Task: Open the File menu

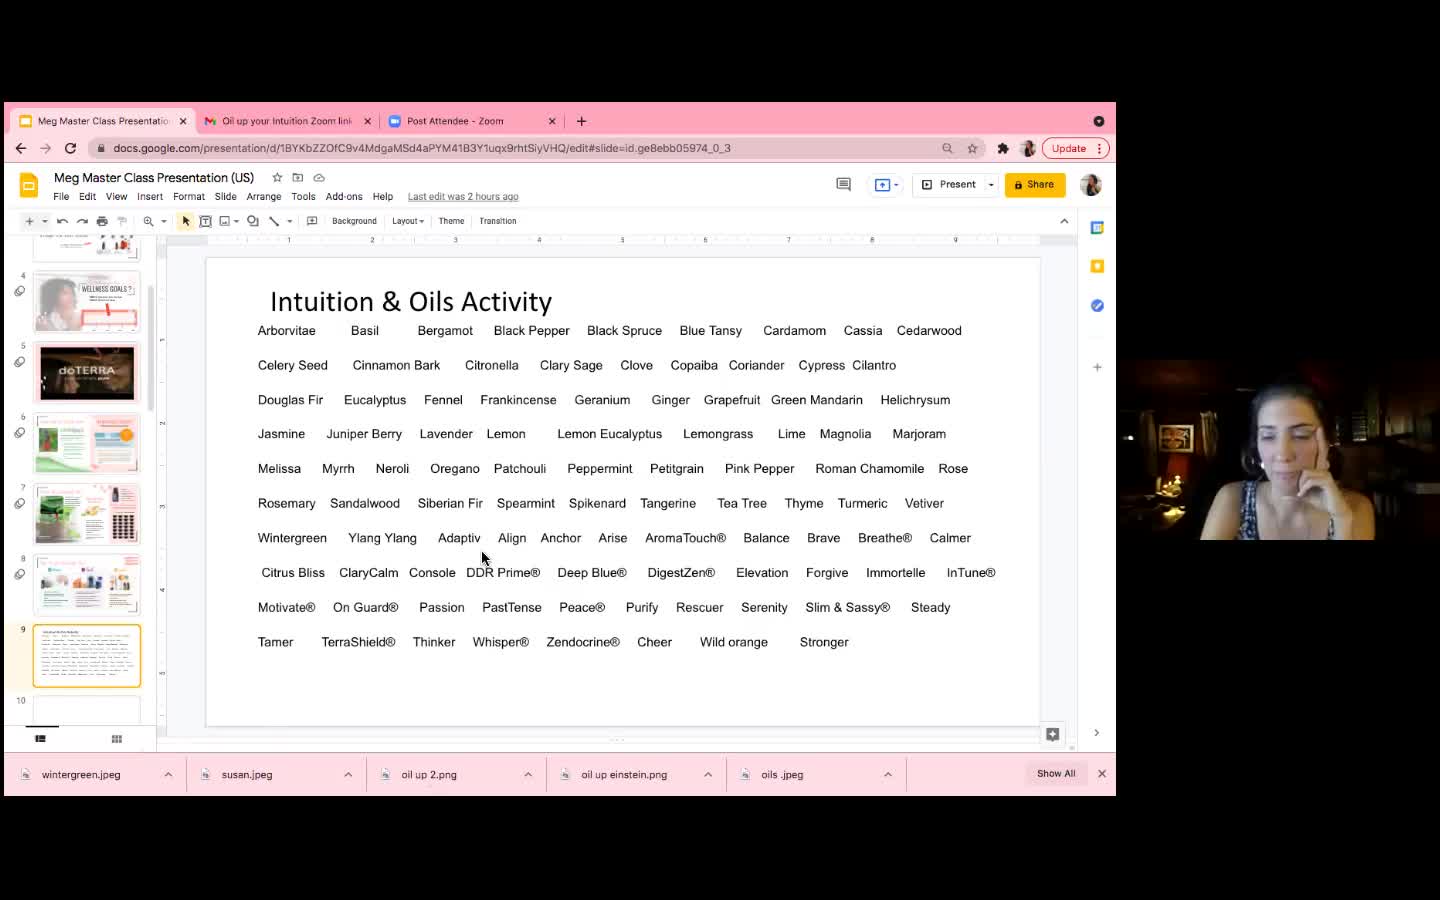Action: 61,197
